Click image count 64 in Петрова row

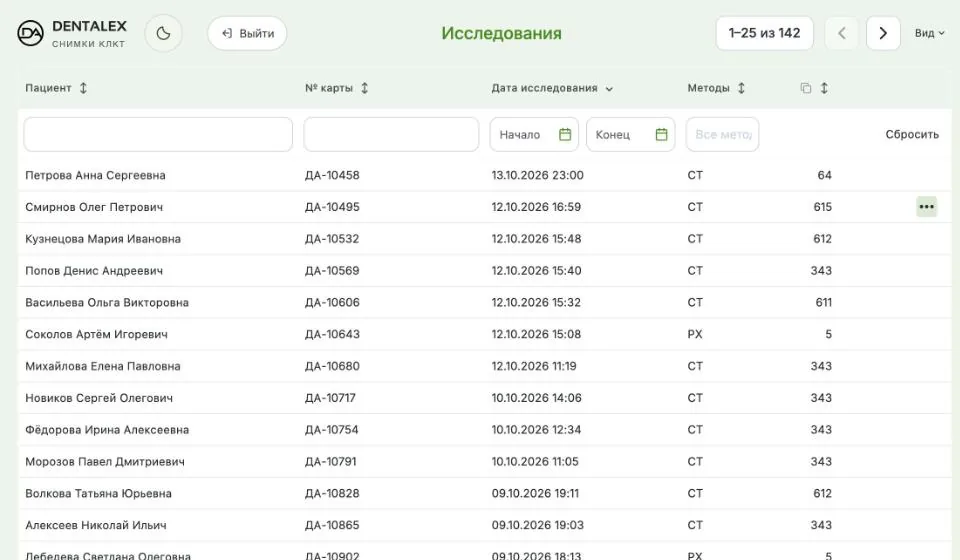pyautogui.click(x=824, y=175)
